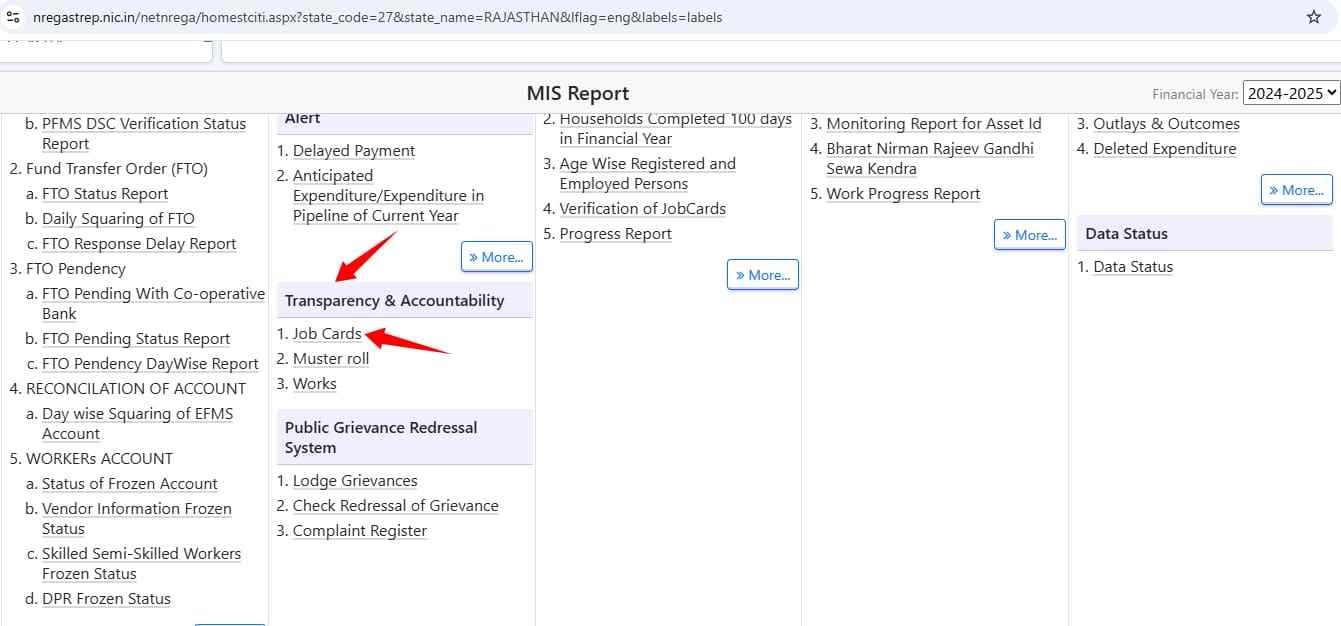Viewport: 1341px width, 626px height.
Task: Open Status of Frozen Account report
Action: 129,484
